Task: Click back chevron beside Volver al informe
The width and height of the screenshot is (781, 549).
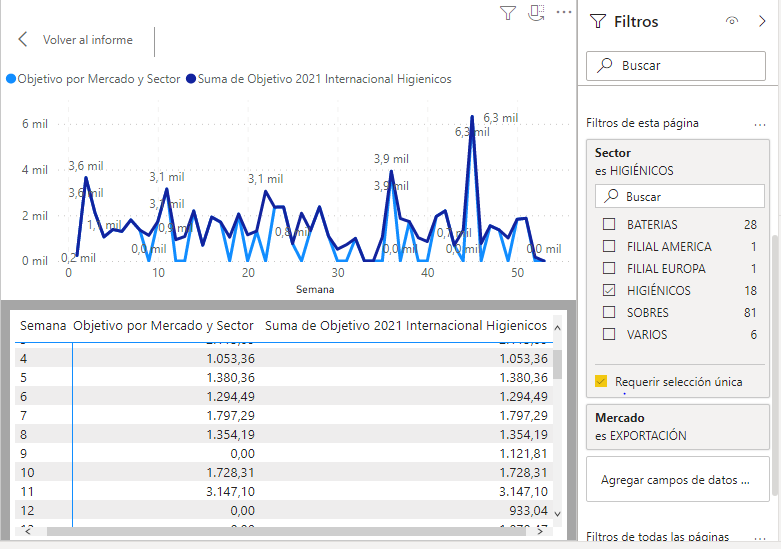Action: tap(22, 39)
